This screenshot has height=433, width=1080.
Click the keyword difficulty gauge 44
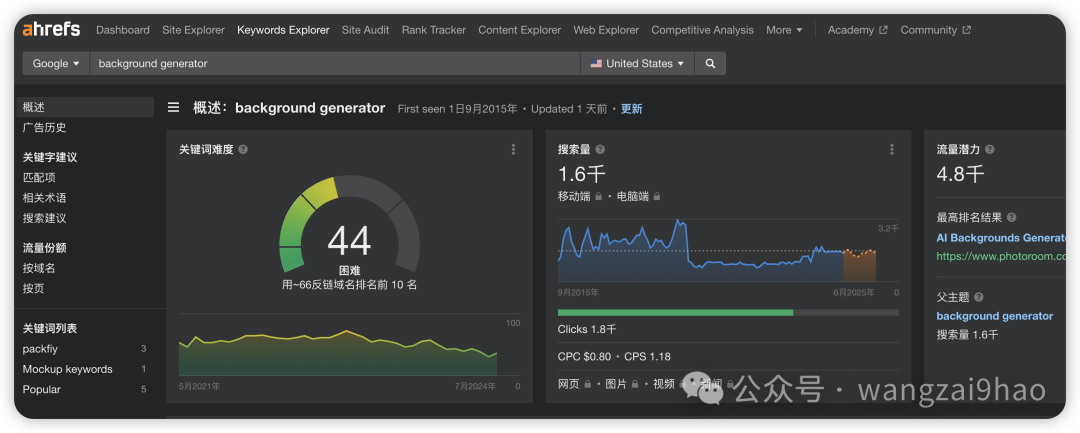(x=349, y=227)
